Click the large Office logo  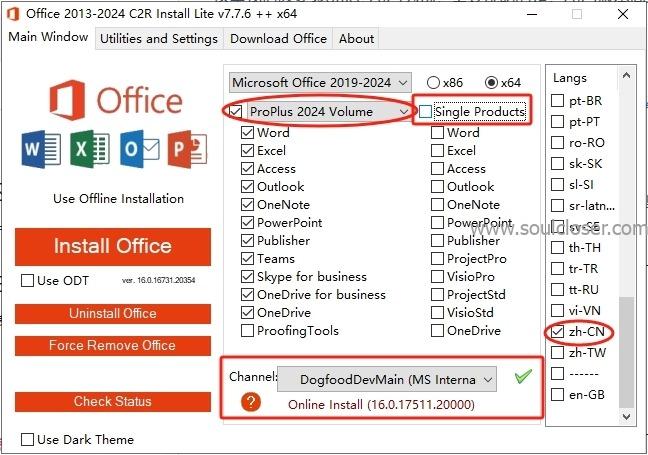(116, 100)
